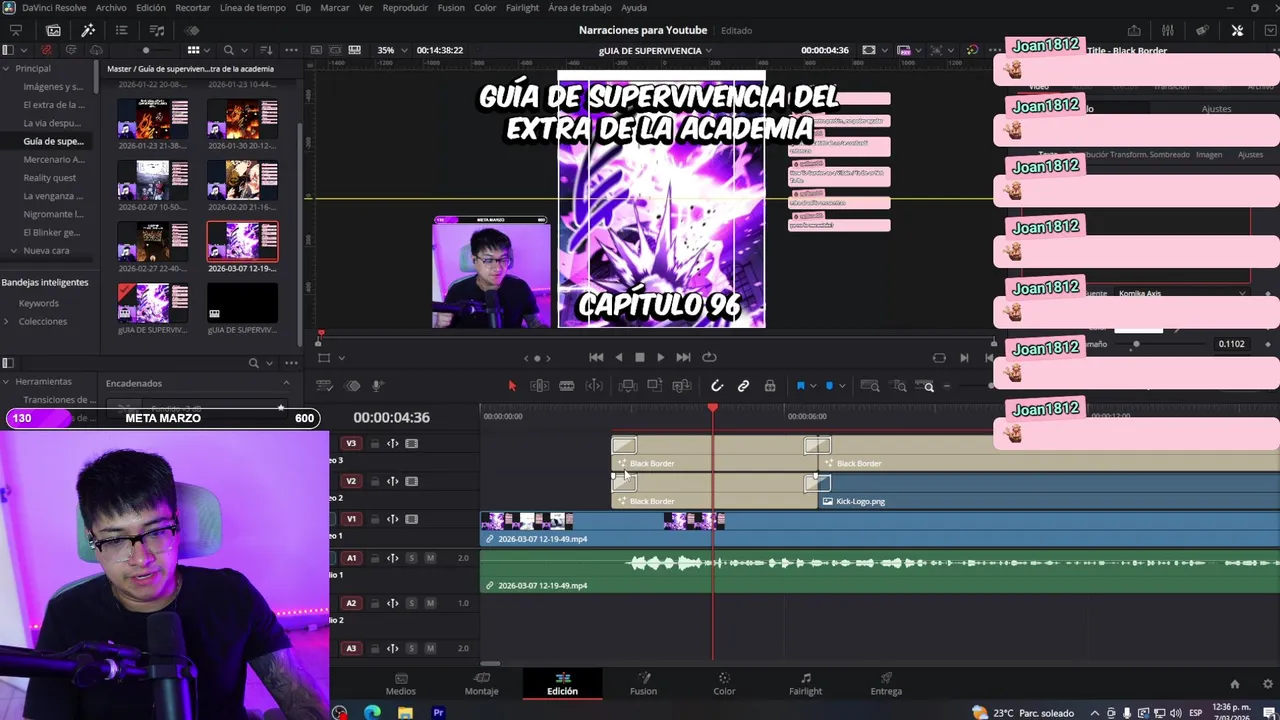The height and width of the screenshot is (720, 1280).
Task: Open the Sound Library icon
Action: tap(157, 30)
